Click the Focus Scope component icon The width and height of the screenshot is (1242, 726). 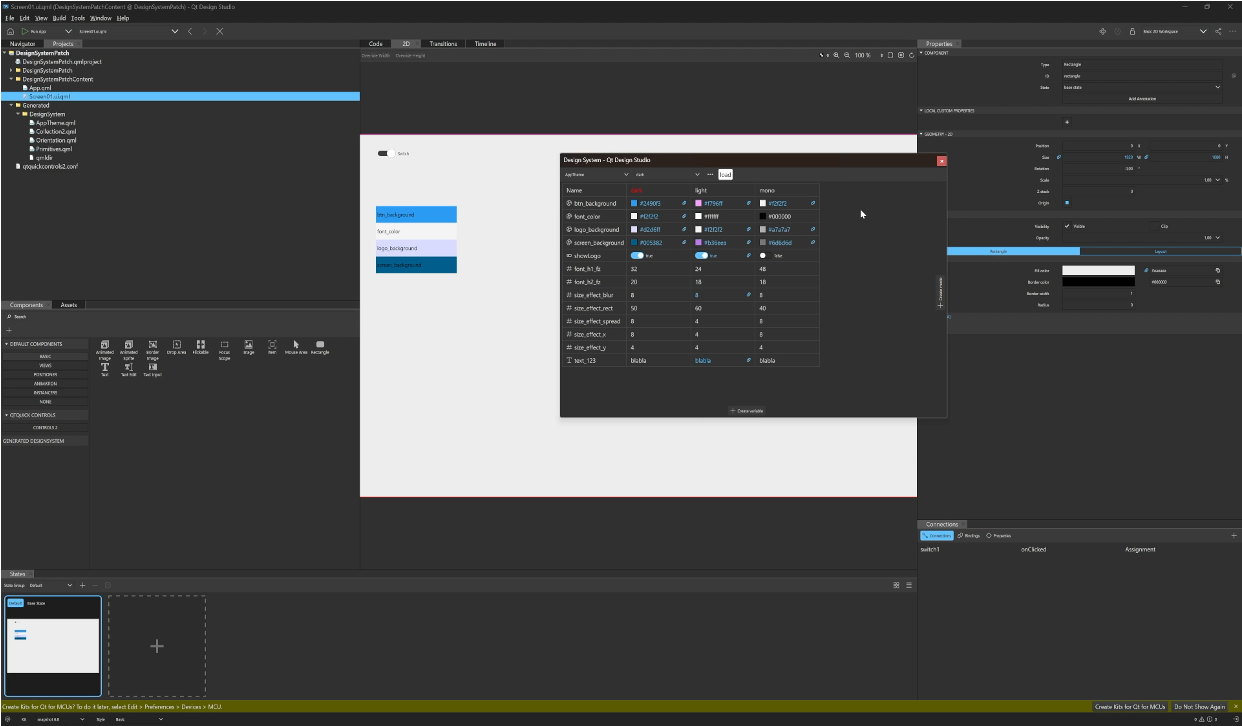point(224,345)
